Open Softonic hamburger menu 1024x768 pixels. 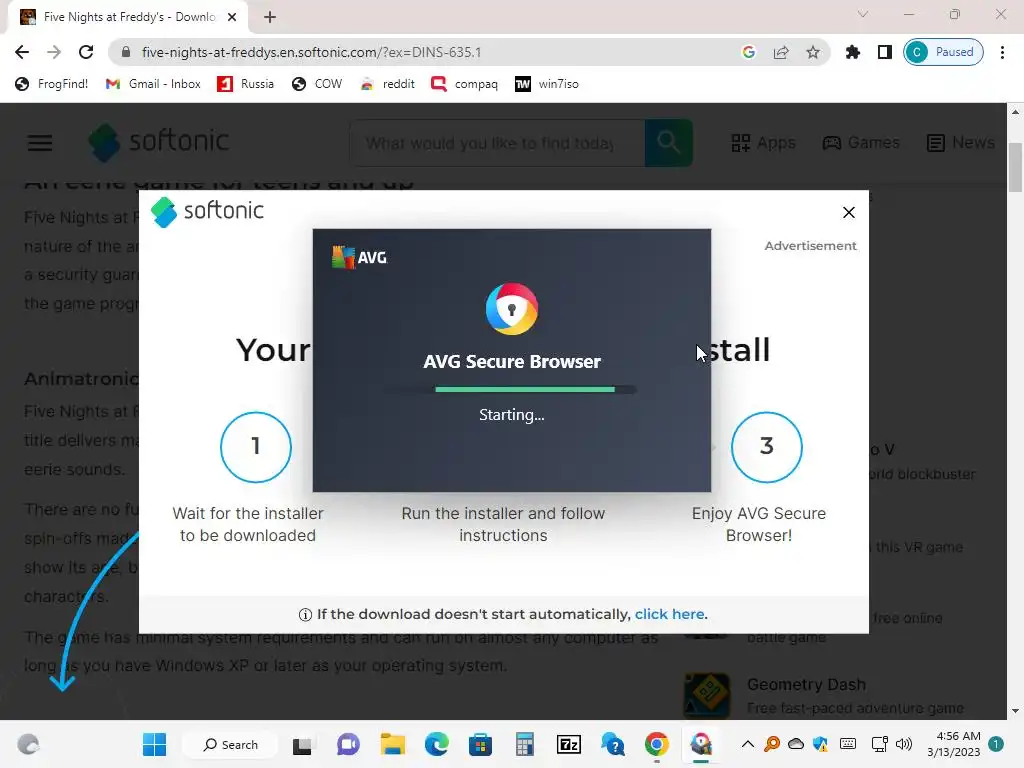click(x=40, y=142)
